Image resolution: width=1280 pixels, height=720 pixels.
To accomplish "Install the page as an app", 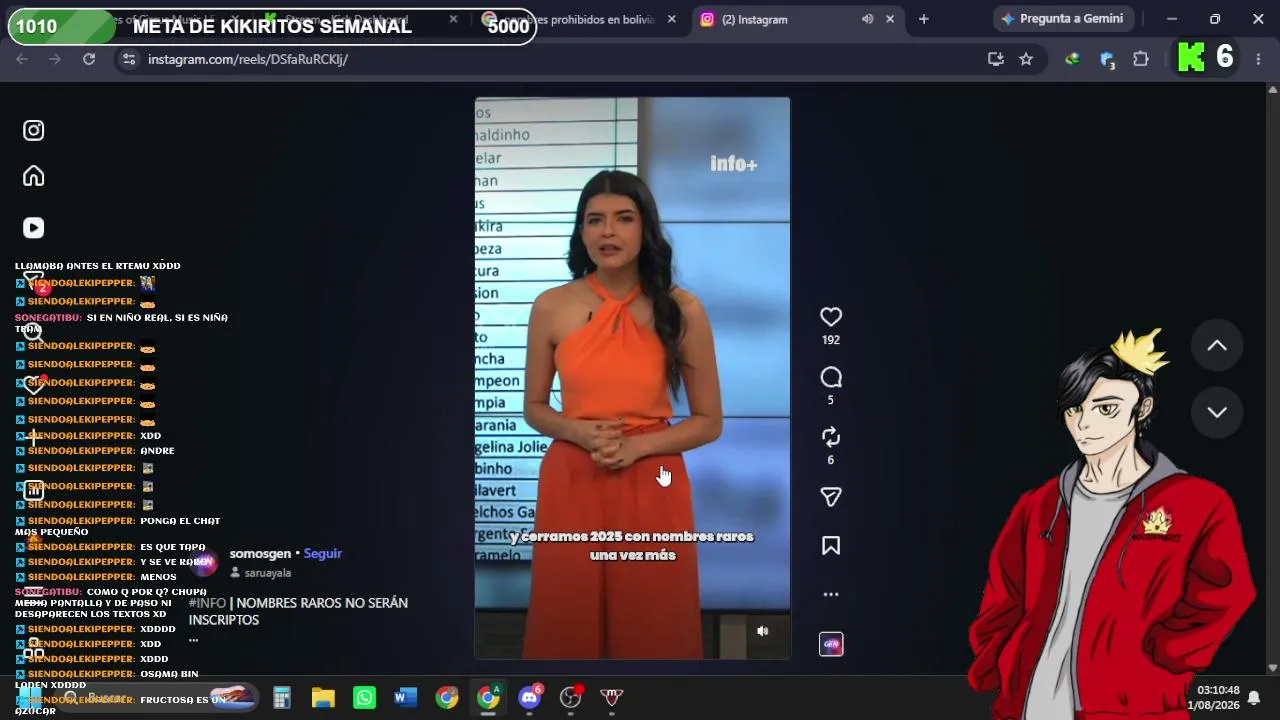I will point(995,59).
